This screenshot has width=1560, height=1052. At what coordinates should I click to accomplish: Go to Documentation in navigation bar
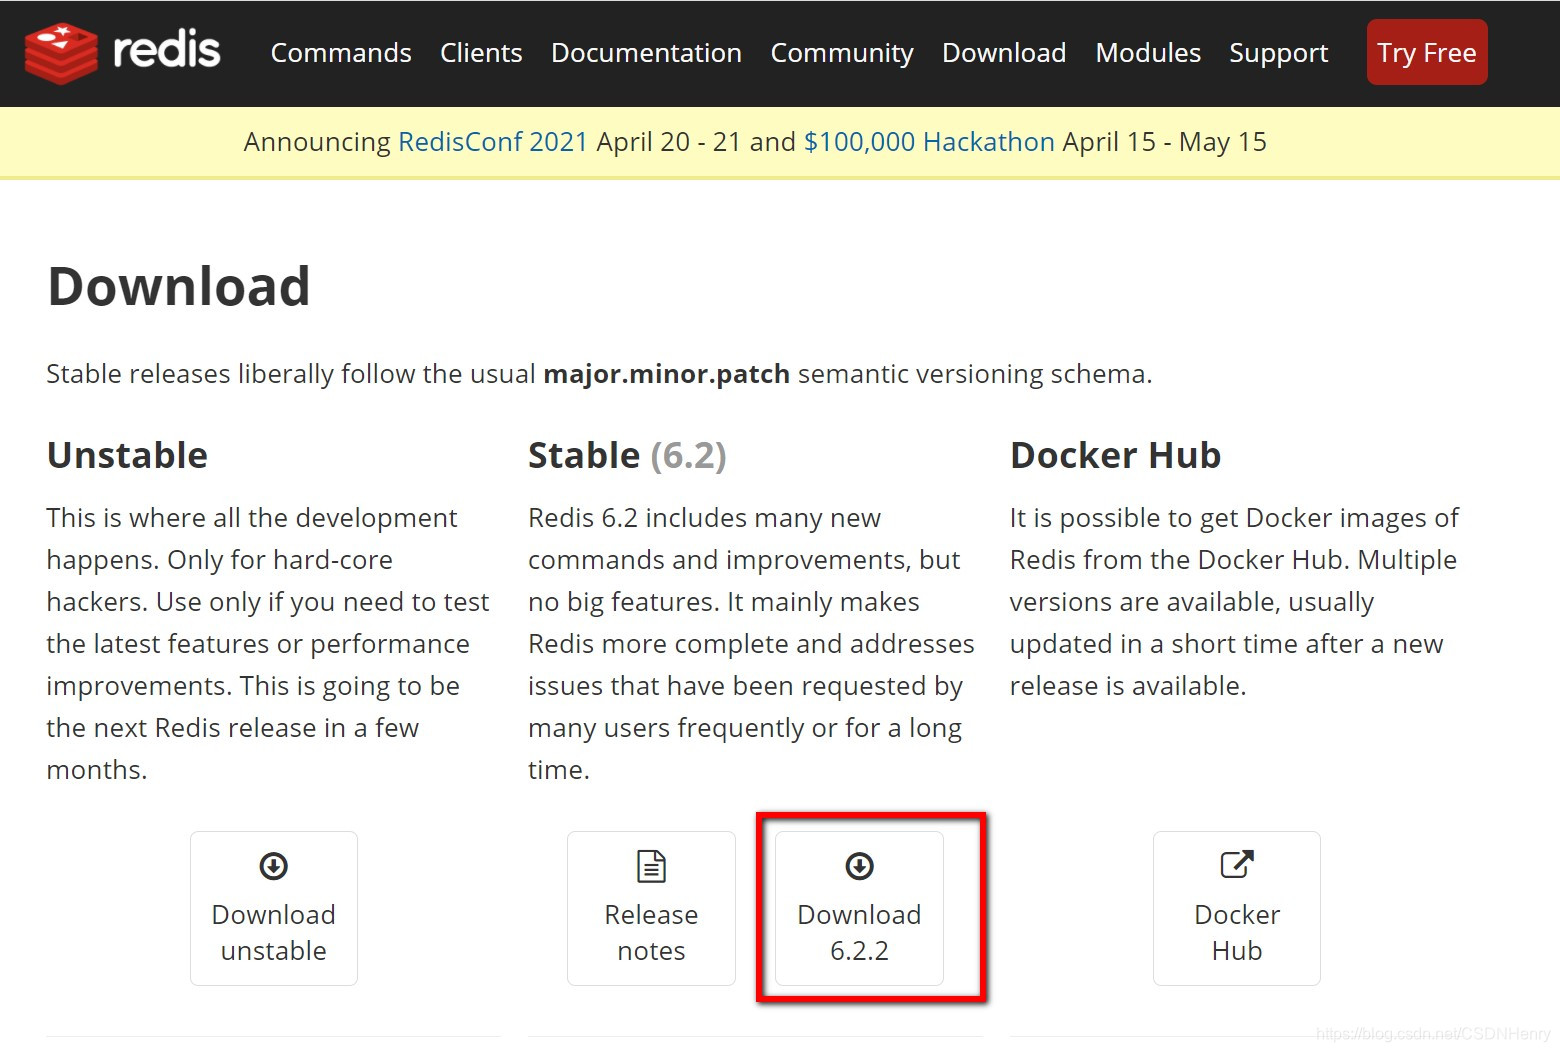pyautogui.click(x=646, y=53)
